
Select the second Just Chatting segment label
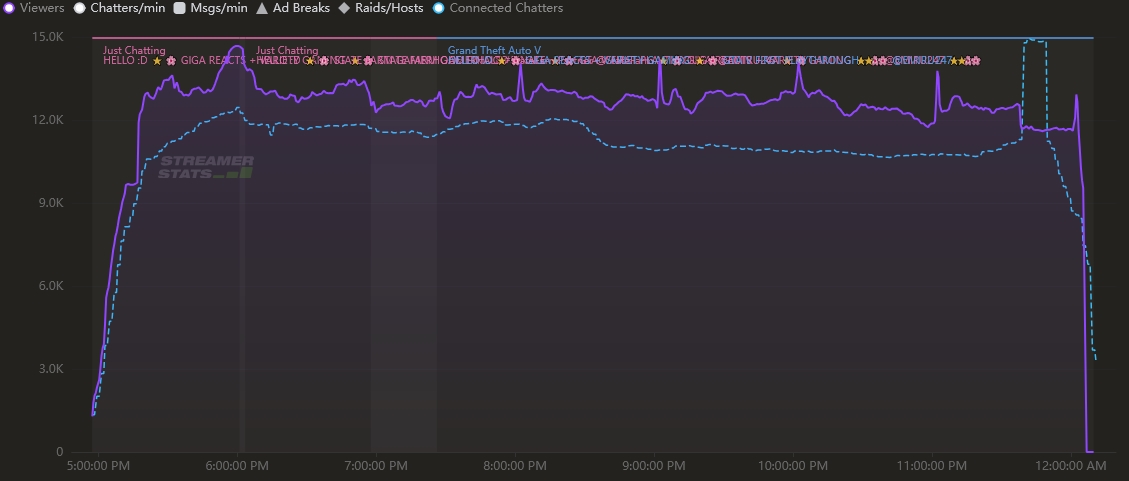(x=287, y=50)
